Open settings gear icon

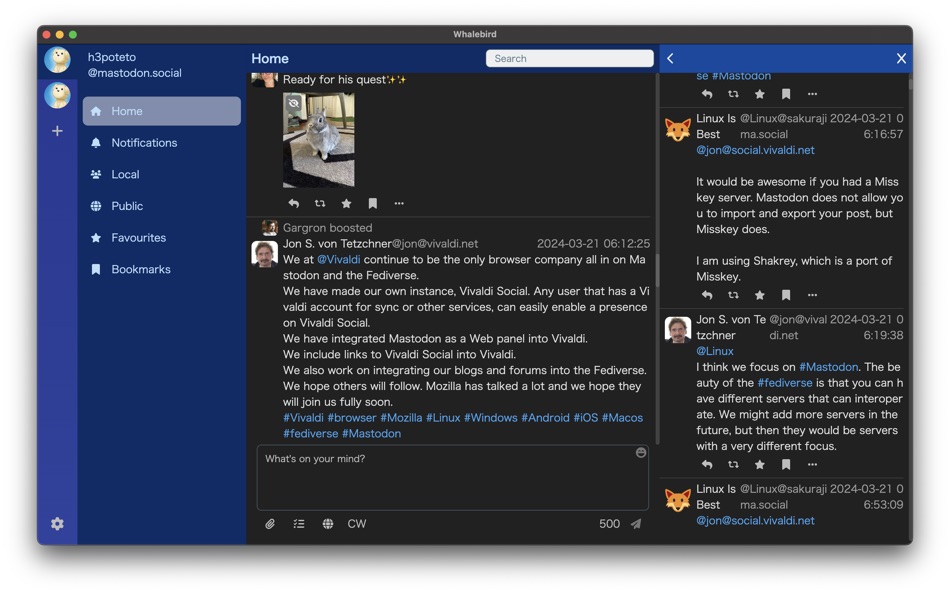pyautogui.click(x=57, y=524)
